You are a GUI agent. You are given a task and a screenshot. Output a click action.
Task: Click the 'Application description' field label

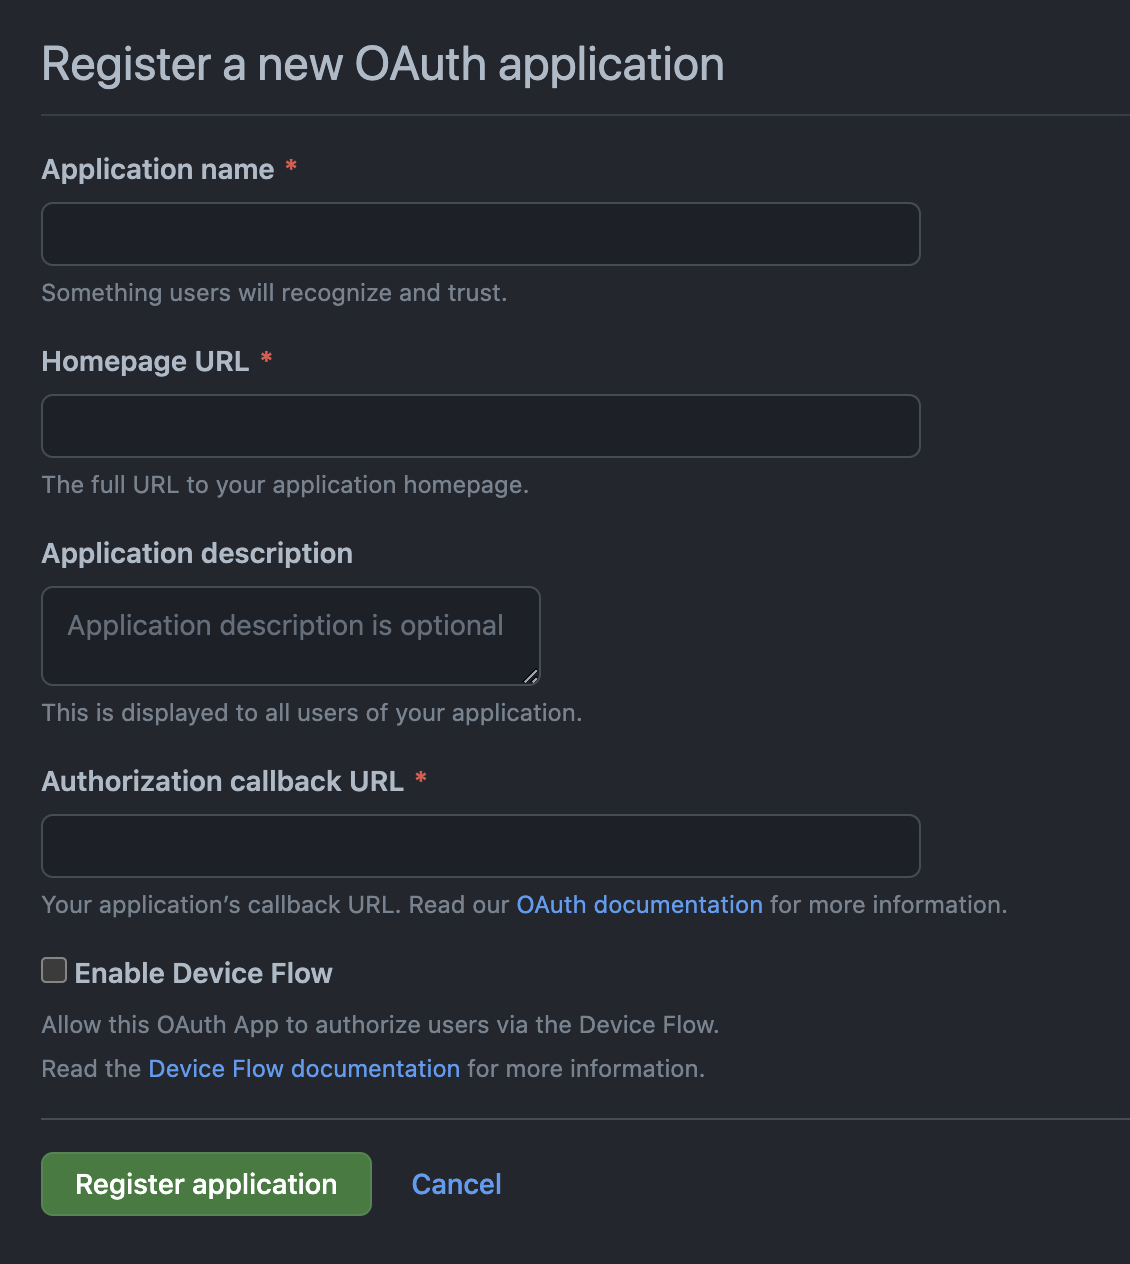(x=197, y=554)
